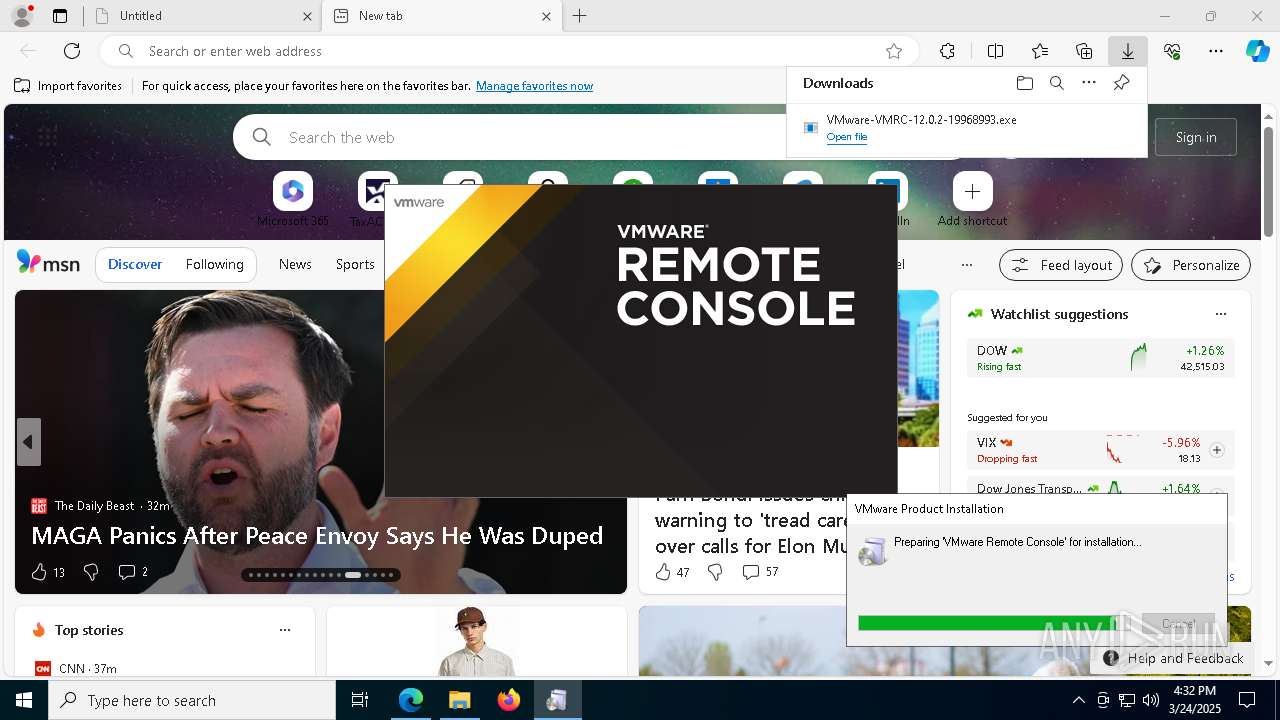Add VIX to watchlist plus icon
The image size is (1280, 720).
pyautogui.click(x=1217, y=450)
